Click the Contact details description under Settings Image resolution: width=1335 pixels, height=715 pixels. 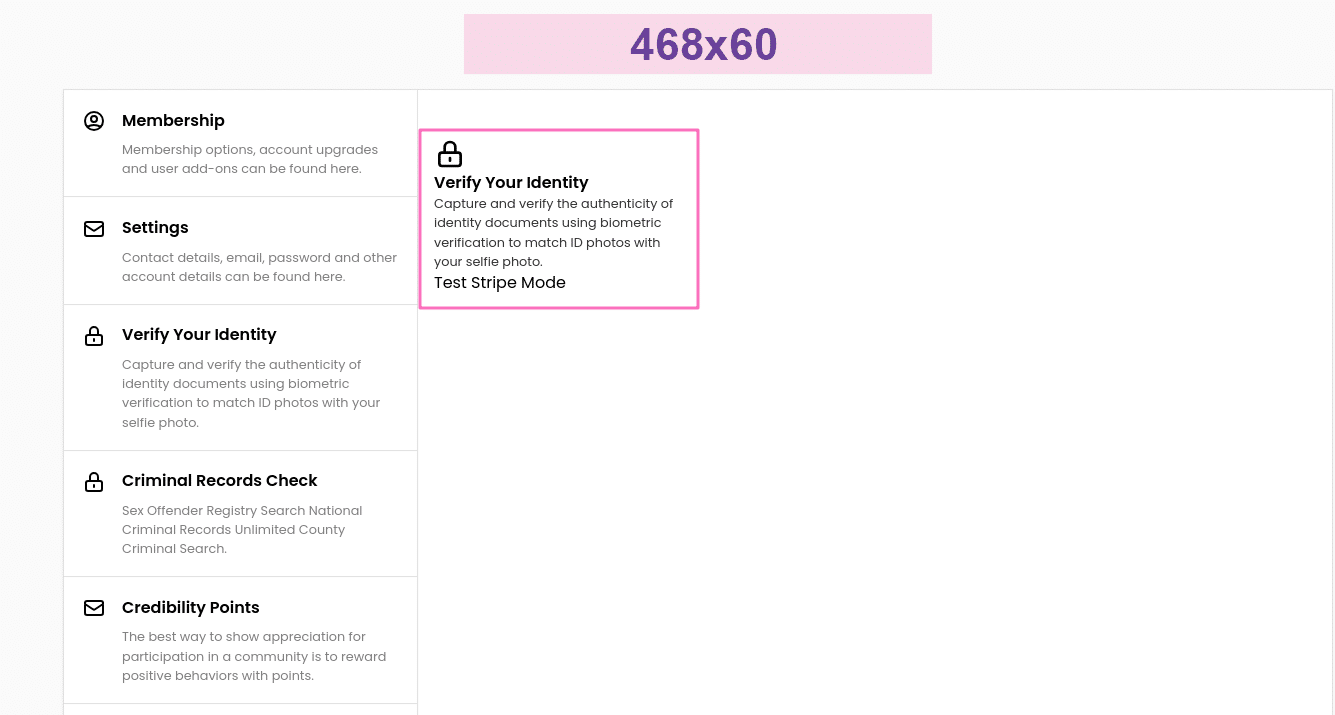pyautogui.click(x=259, y=267)
